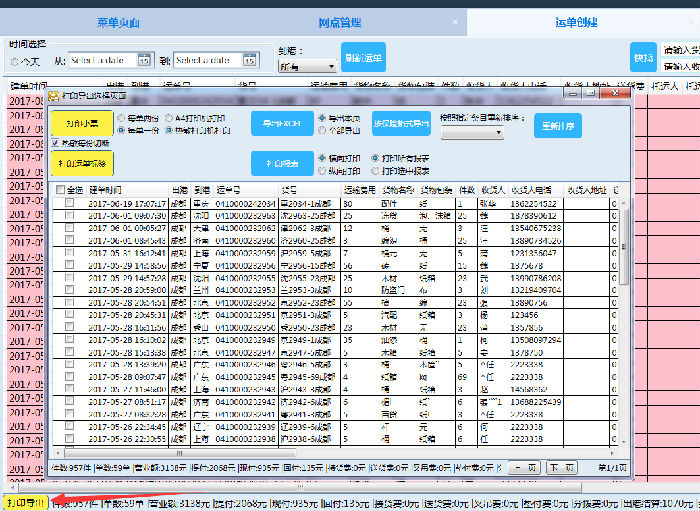Click the yellow 打印小票 button
700x511 pixels.
[x=82, y=124]
